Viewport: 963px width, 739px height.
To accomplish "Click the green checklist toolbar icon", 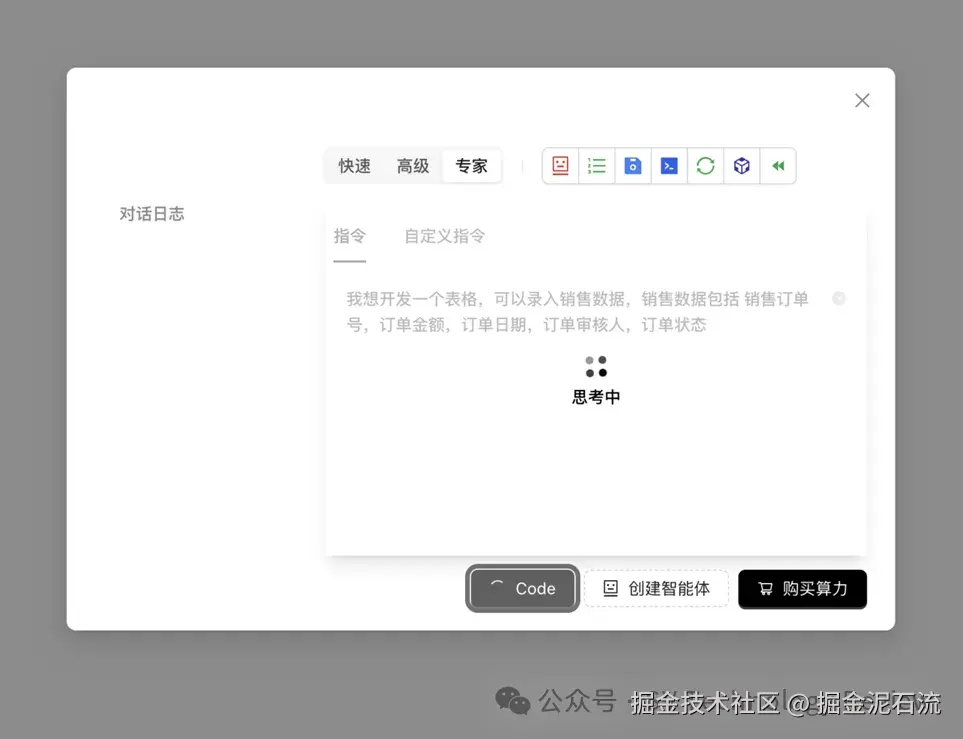I will pos(596,166).
